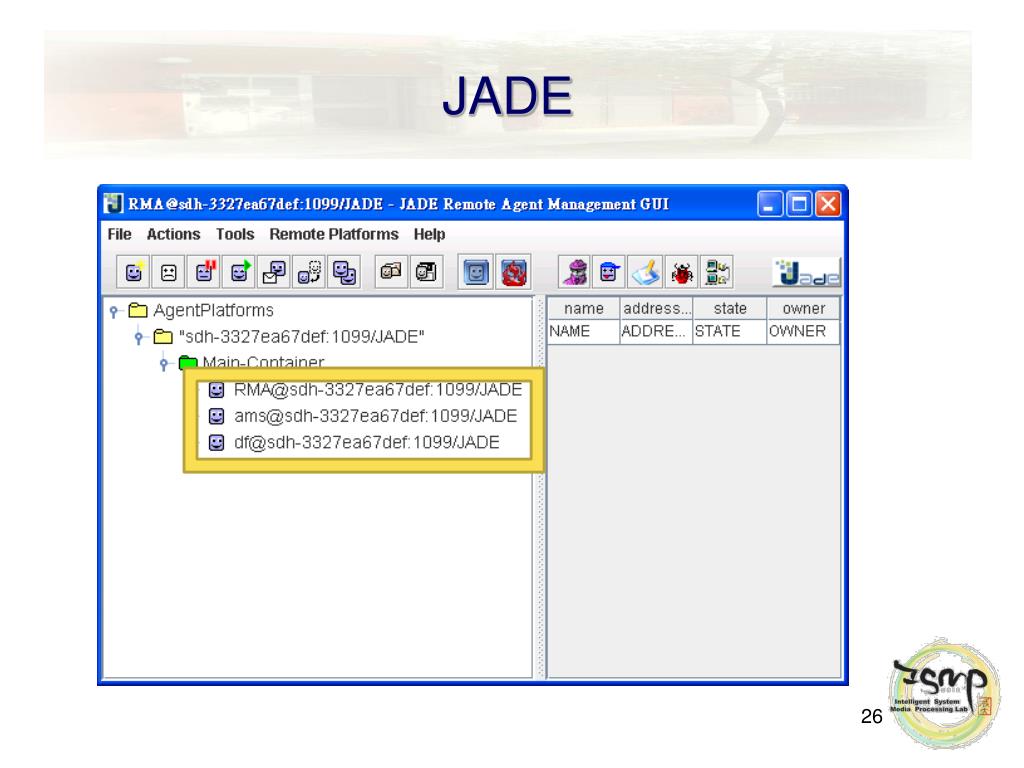This screenshot has height=768, width=1024.
Task: Click the green Main-Container folder icon
Action: coord(188,362)
